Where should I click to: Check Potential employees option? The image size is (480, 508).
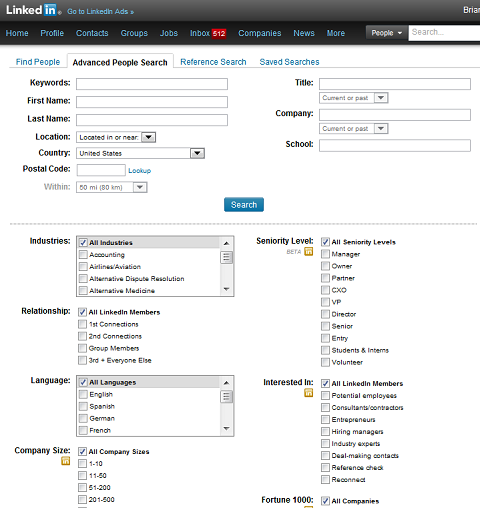pos(325,395)
